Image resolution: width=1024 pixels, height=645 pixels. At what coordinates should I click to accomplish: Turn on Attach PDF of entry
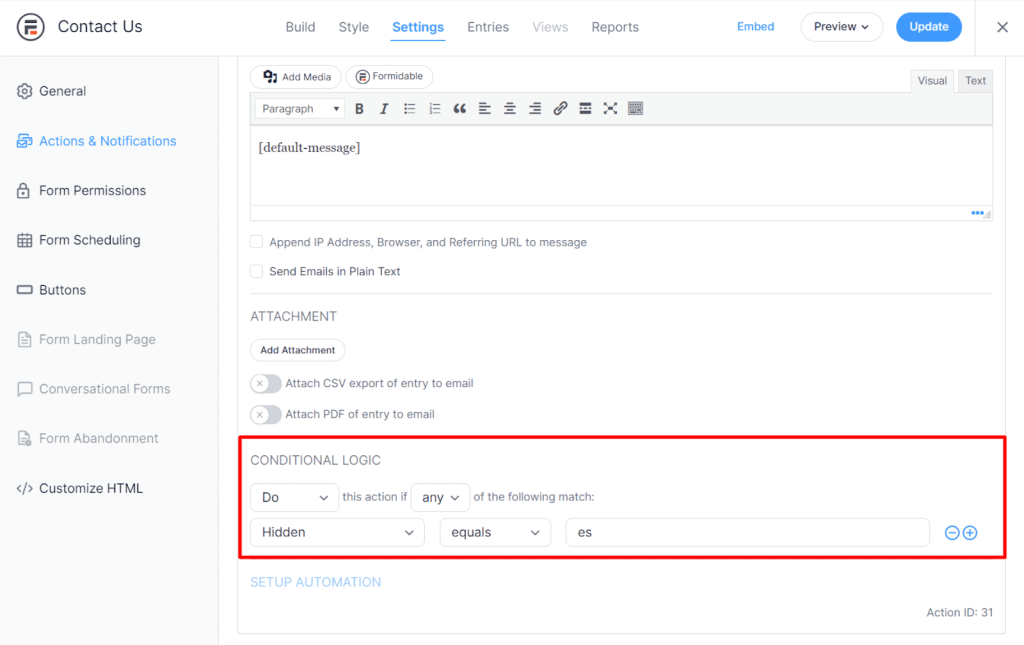pyautogui.click(x=266, y=415)
